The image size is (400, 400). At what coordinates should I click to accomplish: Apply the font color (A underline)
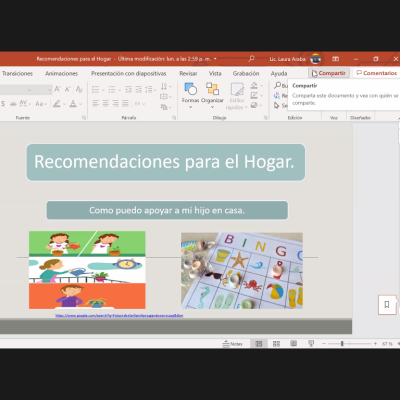click(73, 104)
